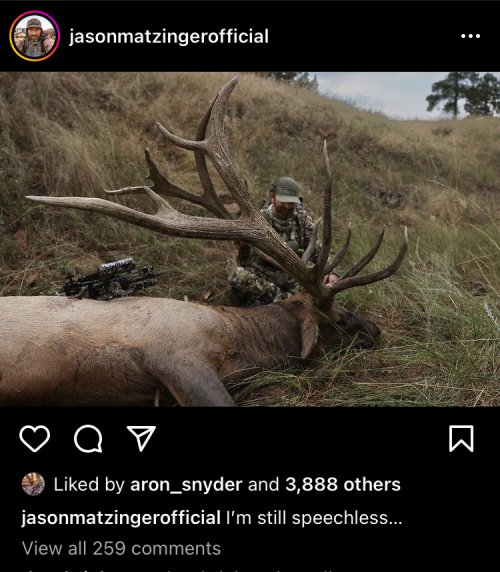Tap the hunter in the camo cap

click(x=279, y=241)
